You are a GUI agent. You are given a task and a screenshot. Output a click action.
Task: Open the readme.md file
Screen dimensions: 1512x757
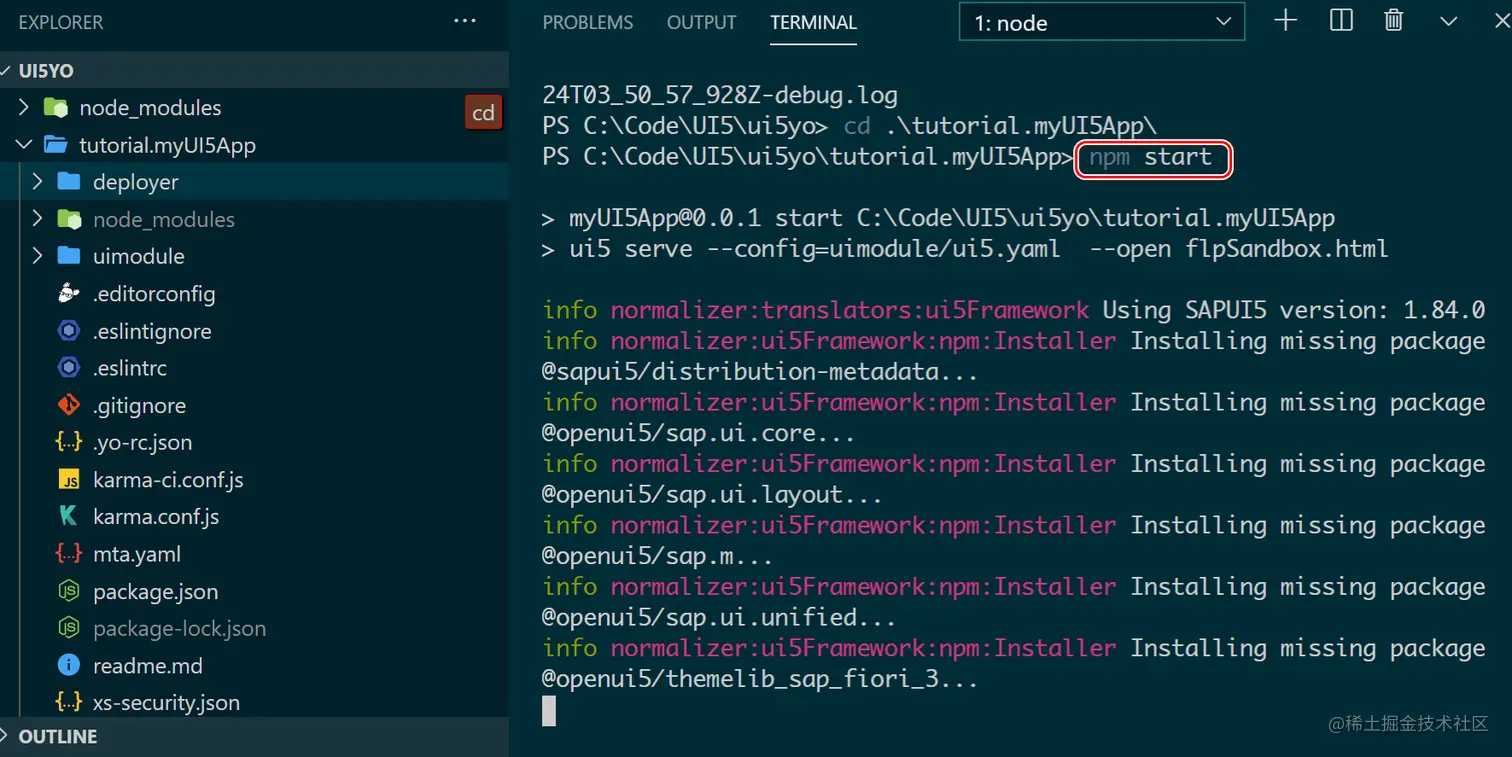click(x=147, y=665)
